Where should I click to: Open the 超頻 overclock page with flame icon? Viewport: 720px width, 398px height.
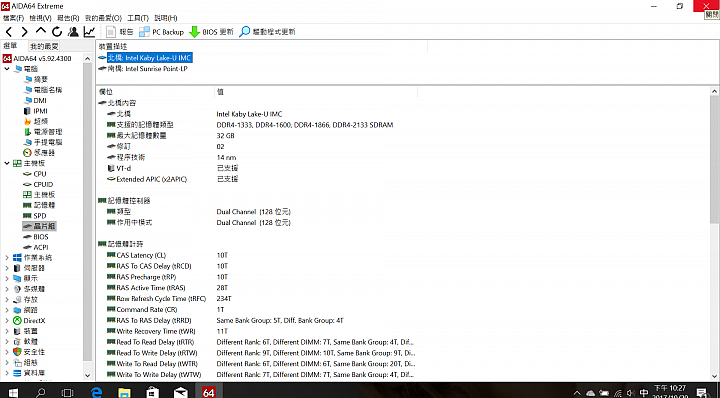(x=35, y=121)
